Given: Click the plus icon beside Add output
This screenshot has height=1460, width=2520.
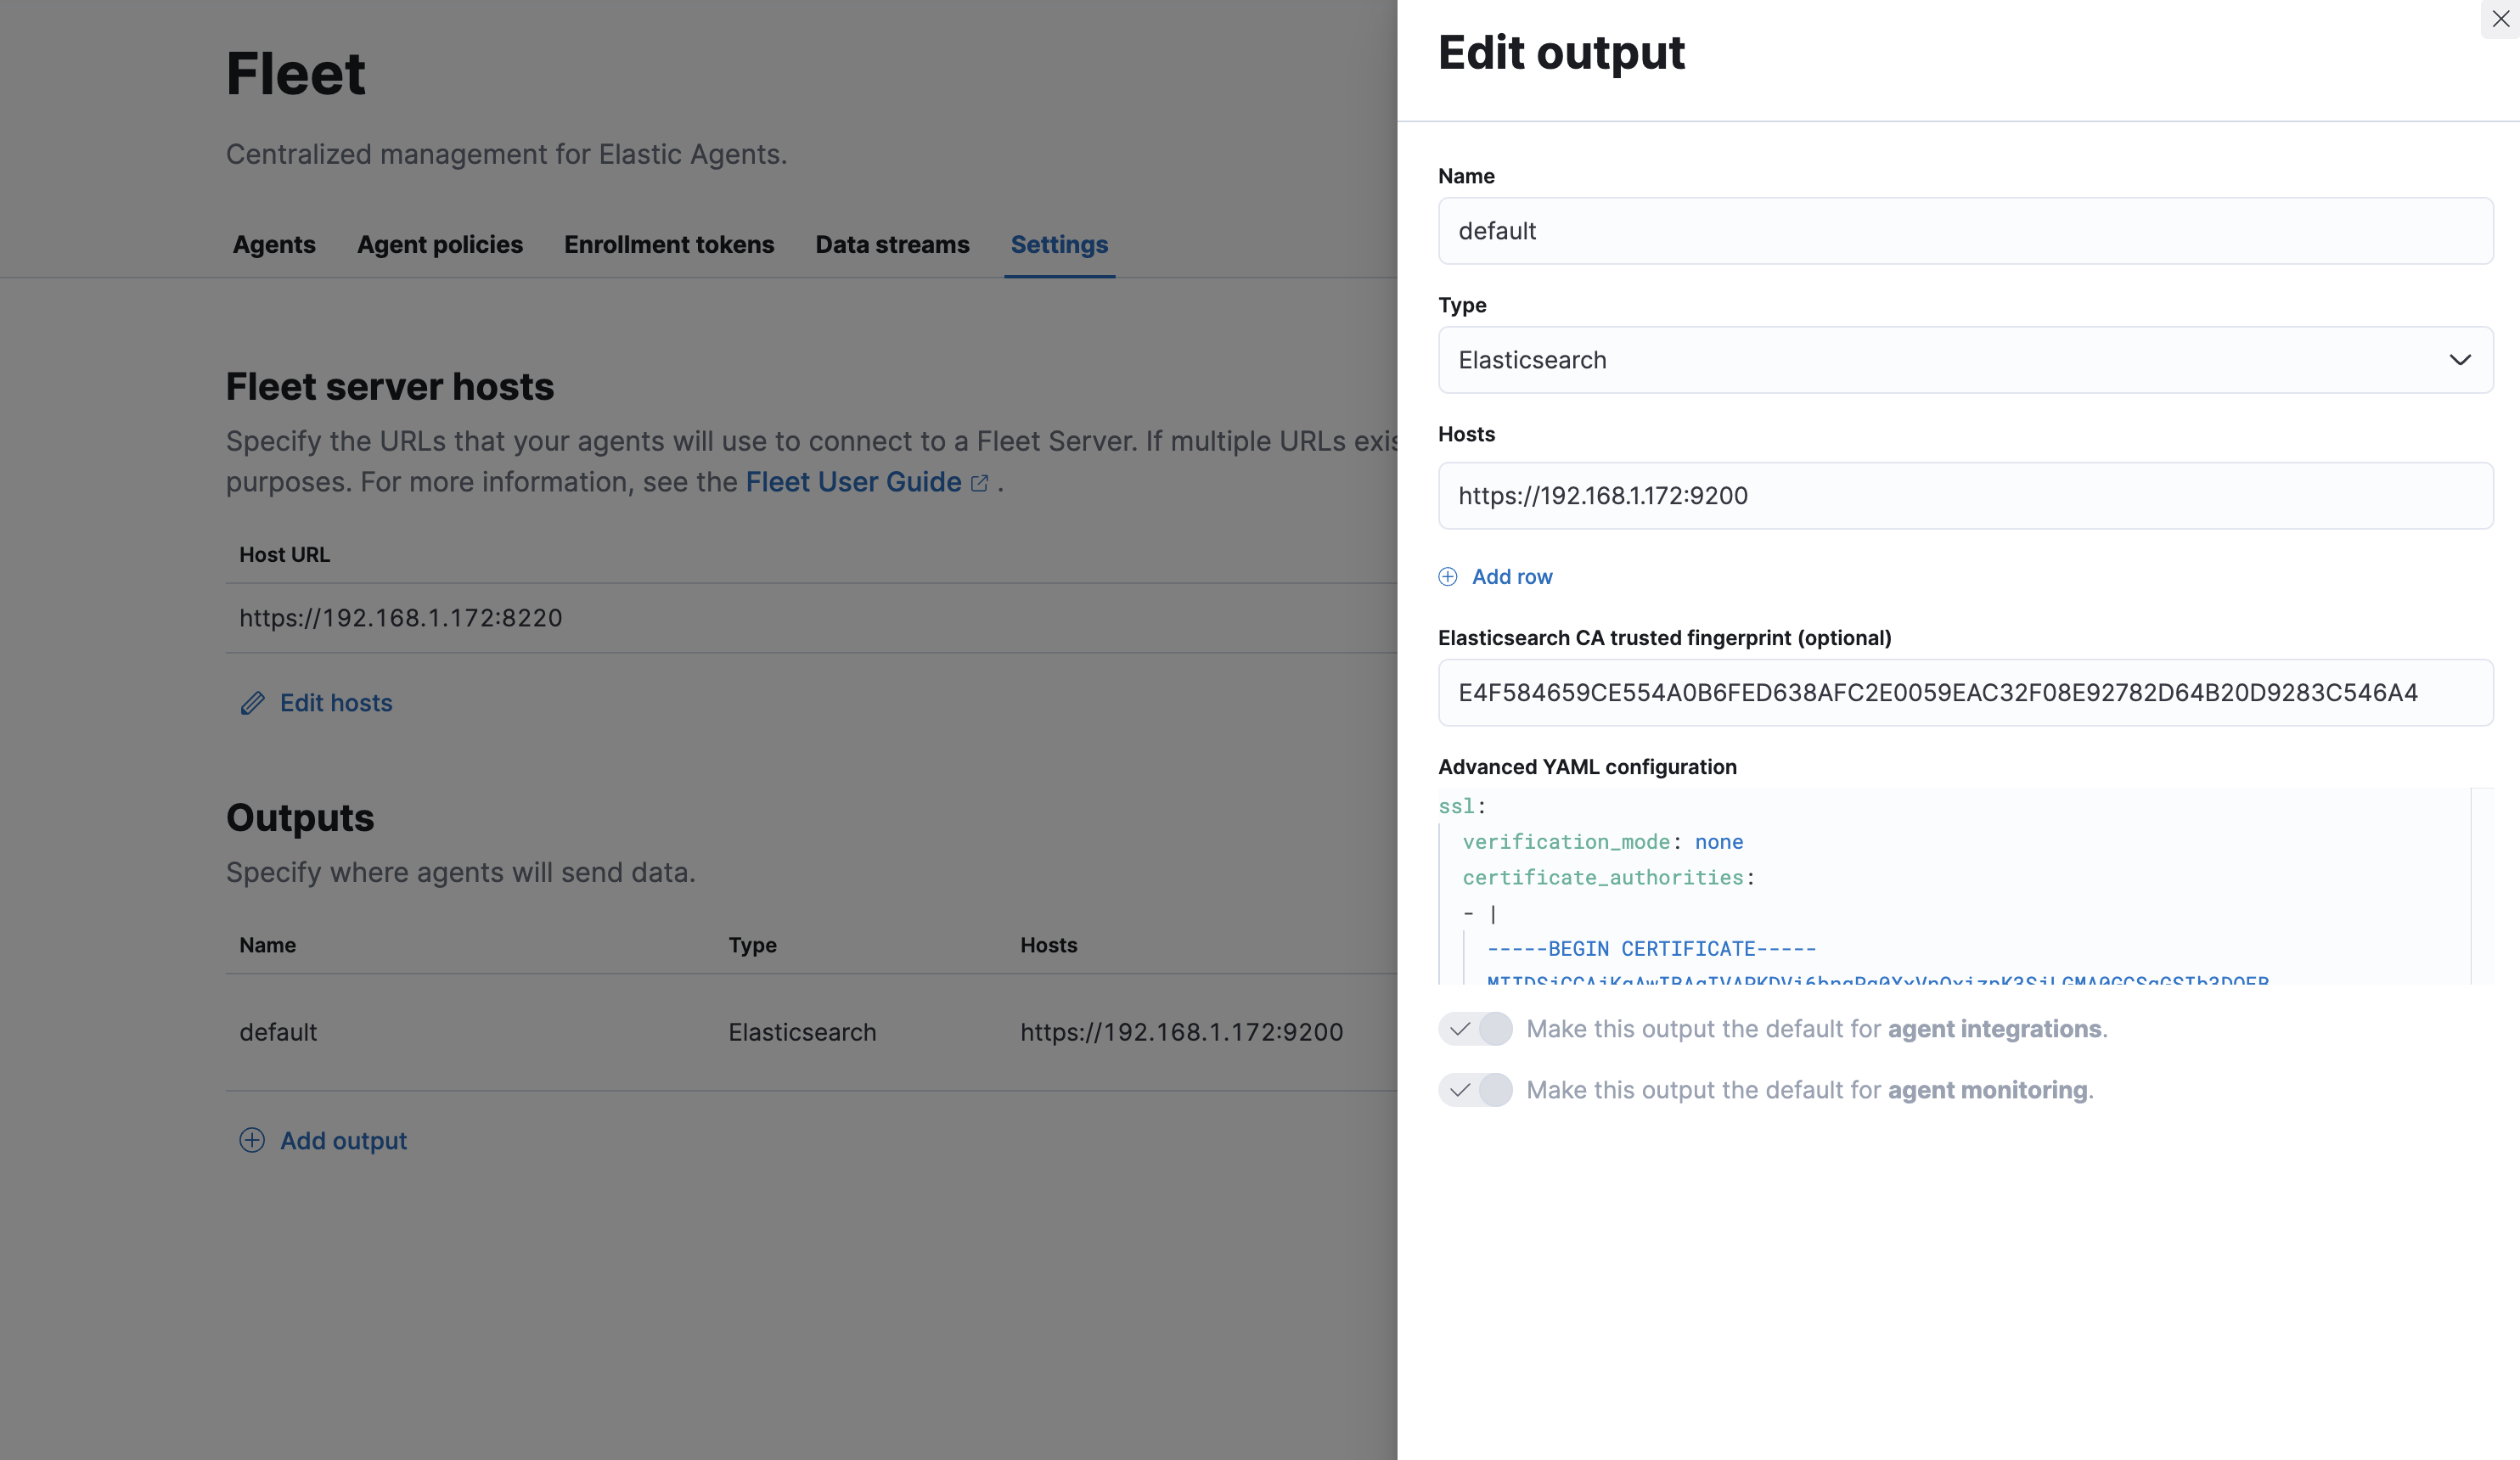Looking at the screenshot, I should pyautogui.click(x=252, y=1140).
